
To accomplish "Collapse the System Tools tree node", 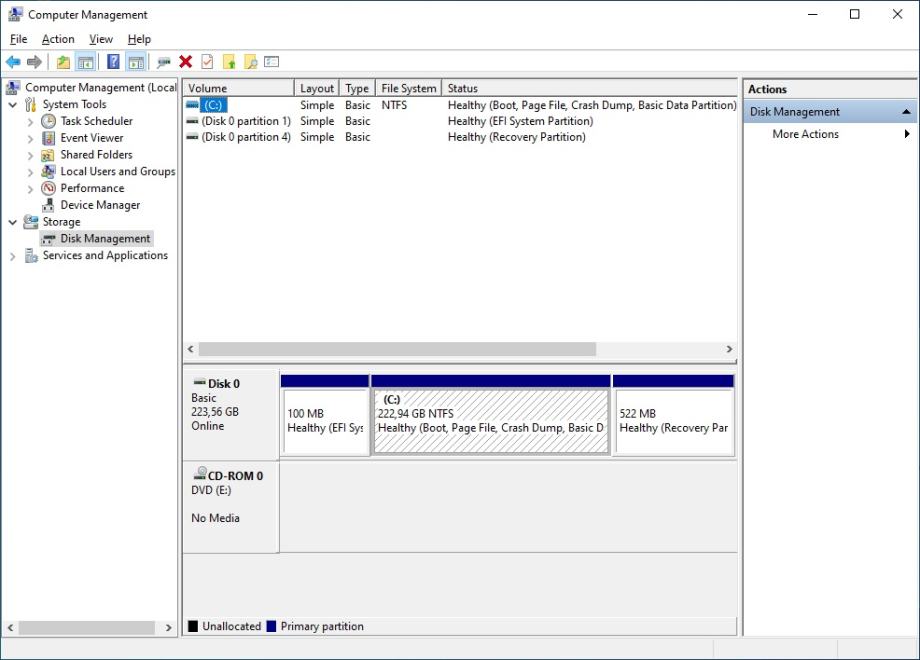I will point(13,105).
